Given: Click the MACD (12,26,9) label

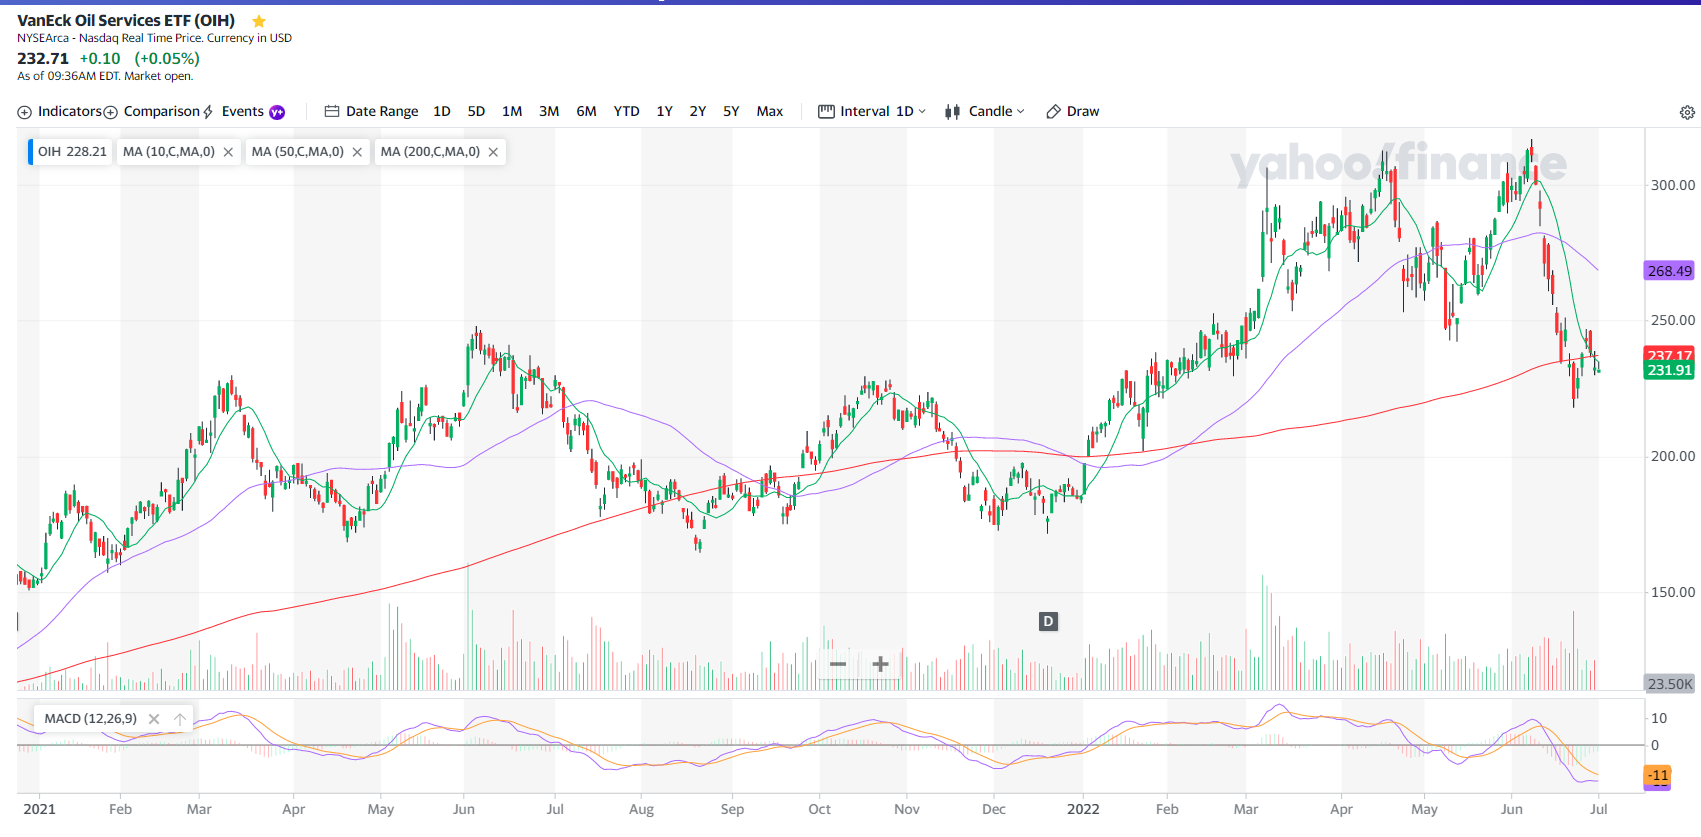Looking at the screenshot, I should click(91, 719).
